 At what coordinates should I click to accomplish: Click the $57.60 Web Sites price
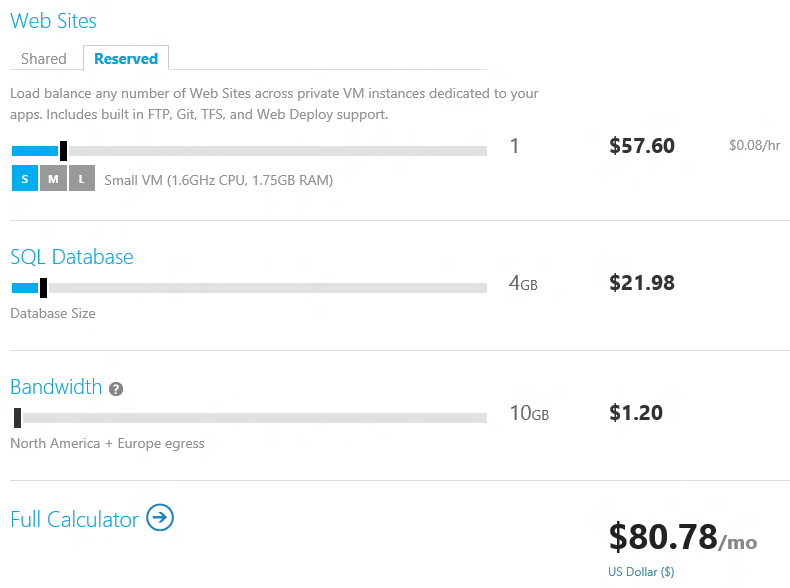point(641,146)
